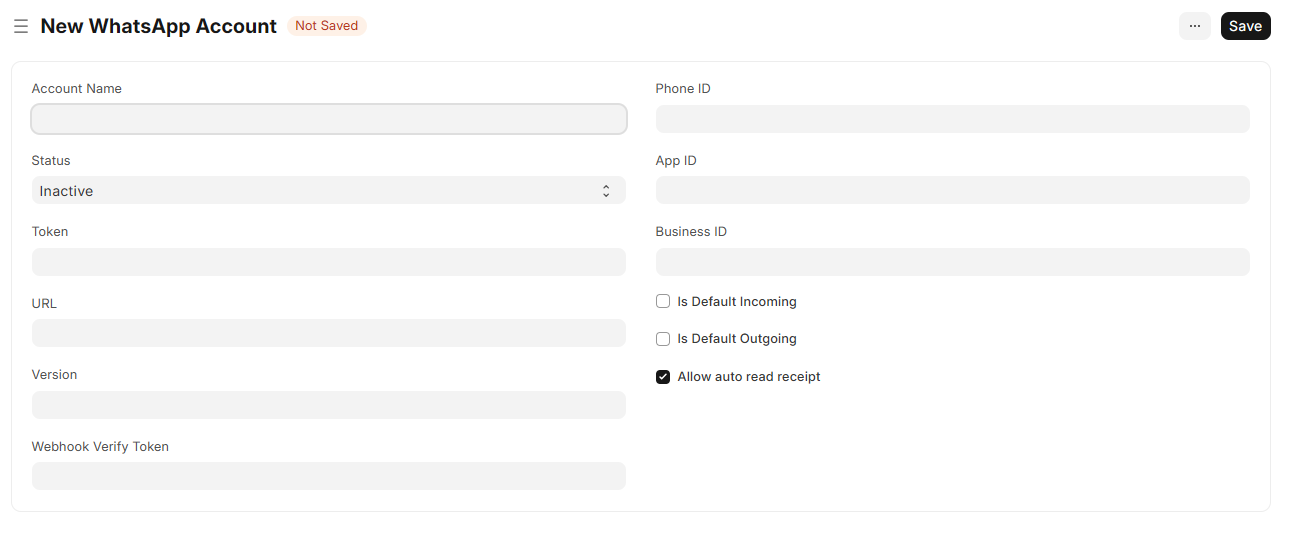Open the three-dots more options menu
This screenshot has height=558, width=1307.
tap(1195, 26)
